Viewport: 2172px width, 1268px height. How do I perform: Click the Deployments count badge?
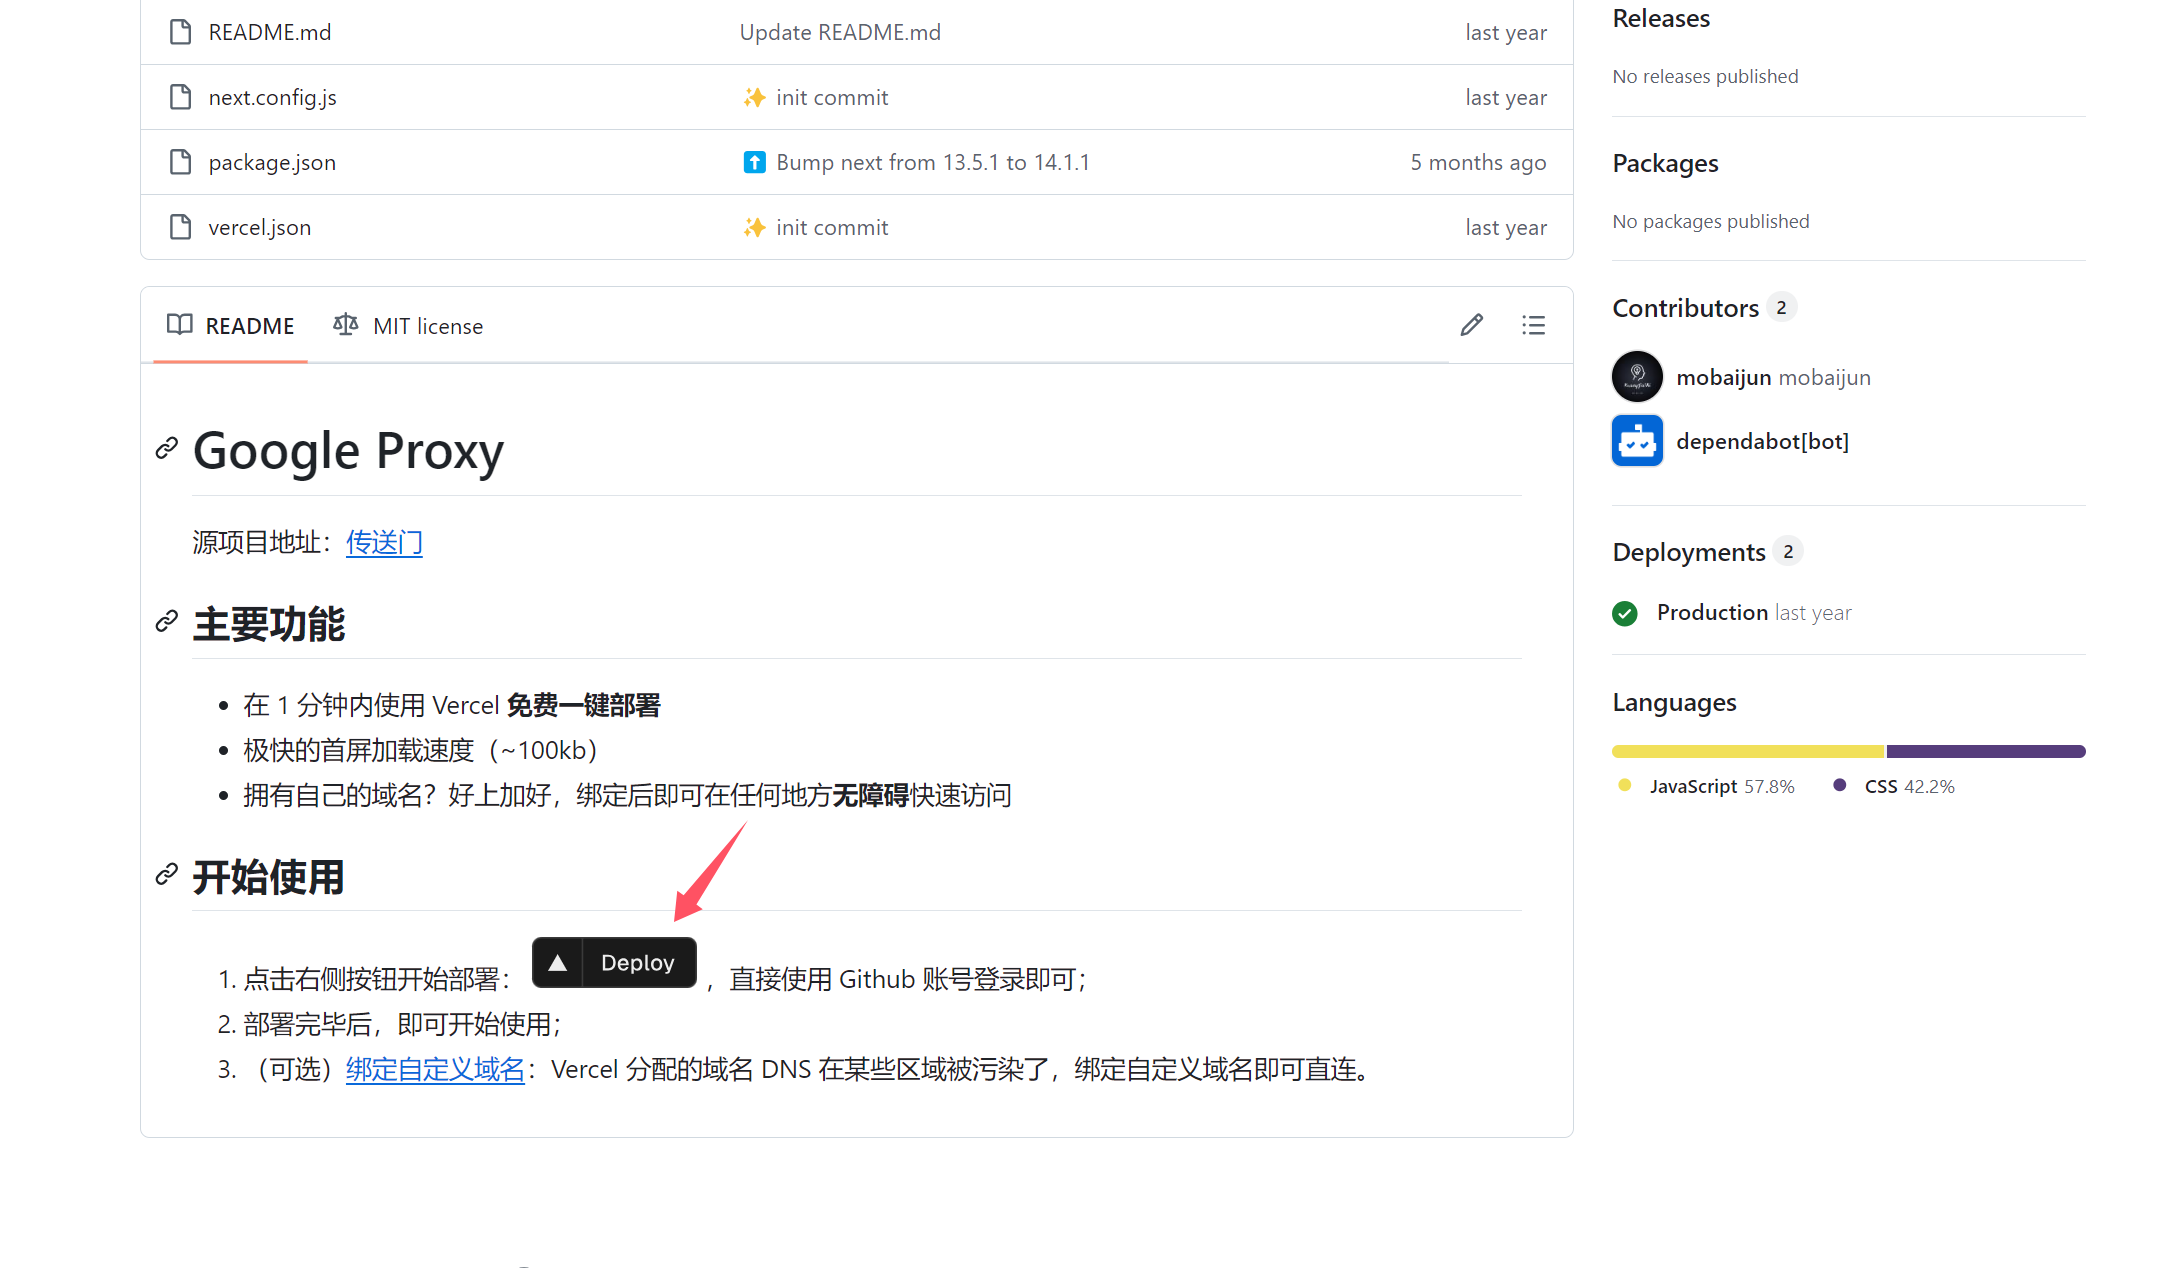[1788, 551]
